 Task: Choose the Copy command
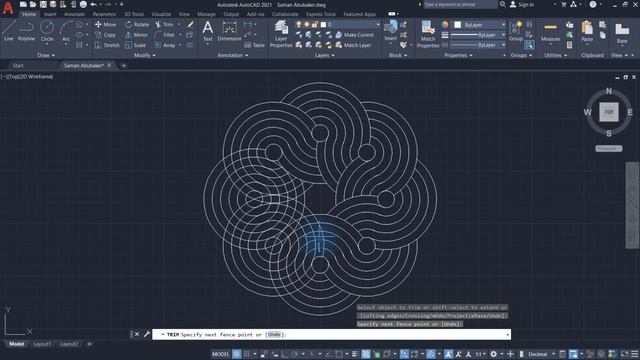[x=106, y=35]
